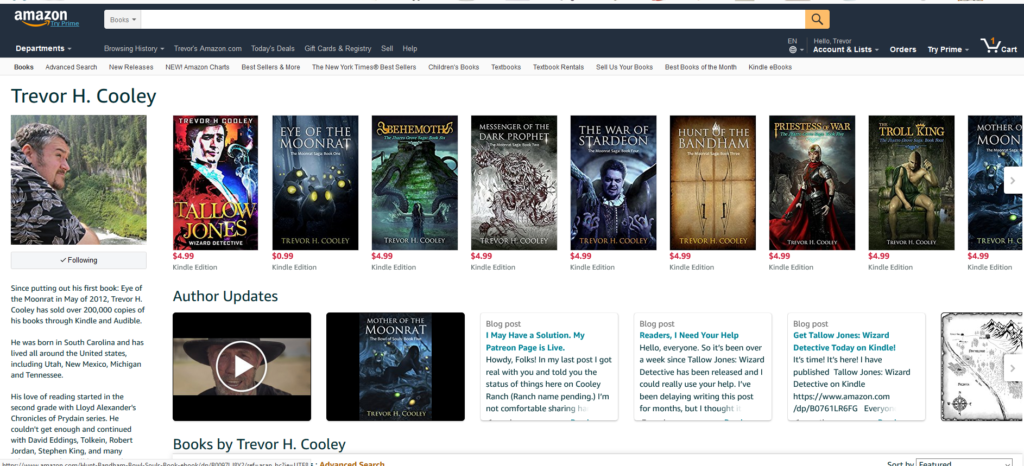Open The Troll King cover
The height and width of the screenshot is (466, 1024).
[x=911, y=183]
